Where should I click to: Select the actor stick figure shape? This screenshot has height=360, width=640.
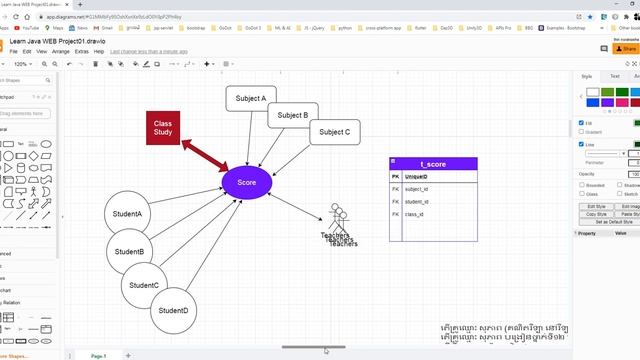click(x=33, y=191)
